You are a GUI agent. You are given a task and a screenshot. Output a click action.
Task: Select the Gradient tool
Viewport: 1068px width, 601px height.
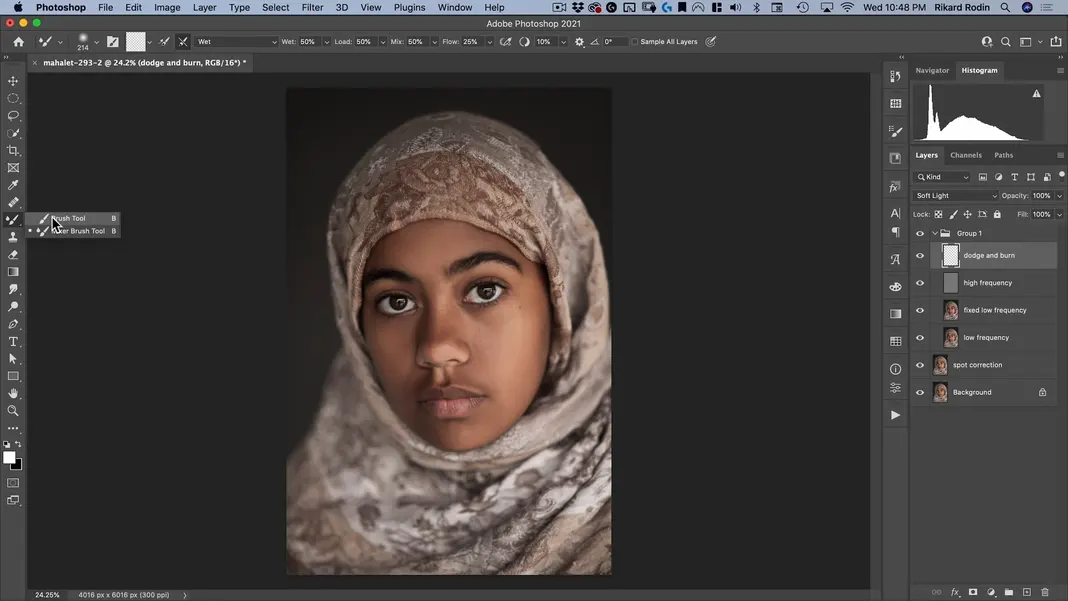pos(13,272)
